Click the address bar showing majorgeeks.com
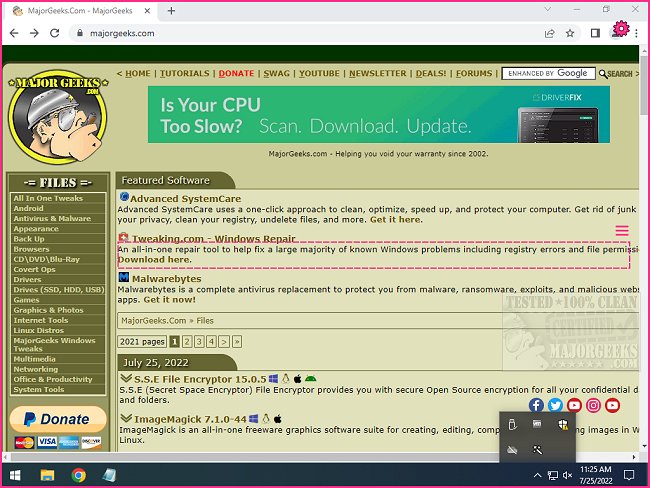Viewport: 650px width, 488px height. tap(307, 33)
